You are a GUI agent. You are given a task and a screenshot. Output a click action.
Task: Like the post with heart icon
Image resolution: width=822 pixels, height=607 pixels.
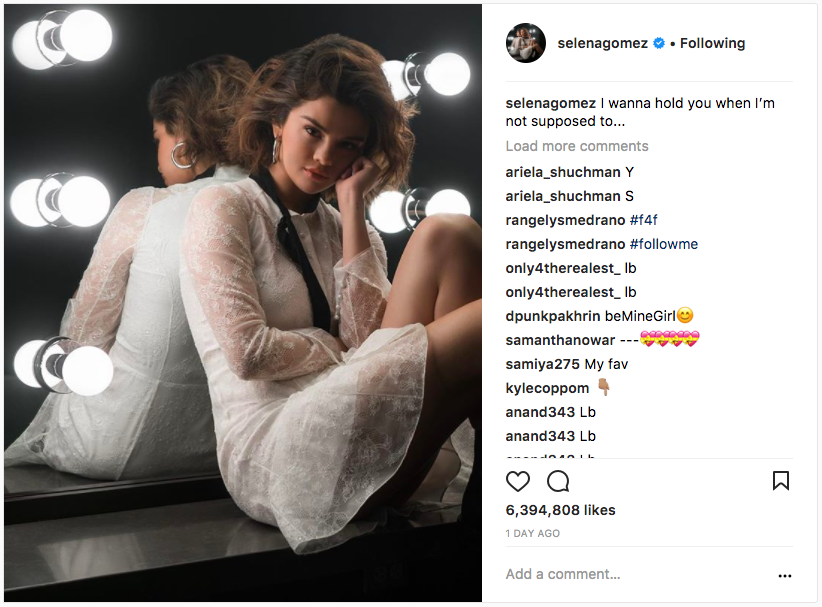coord(517,481)
